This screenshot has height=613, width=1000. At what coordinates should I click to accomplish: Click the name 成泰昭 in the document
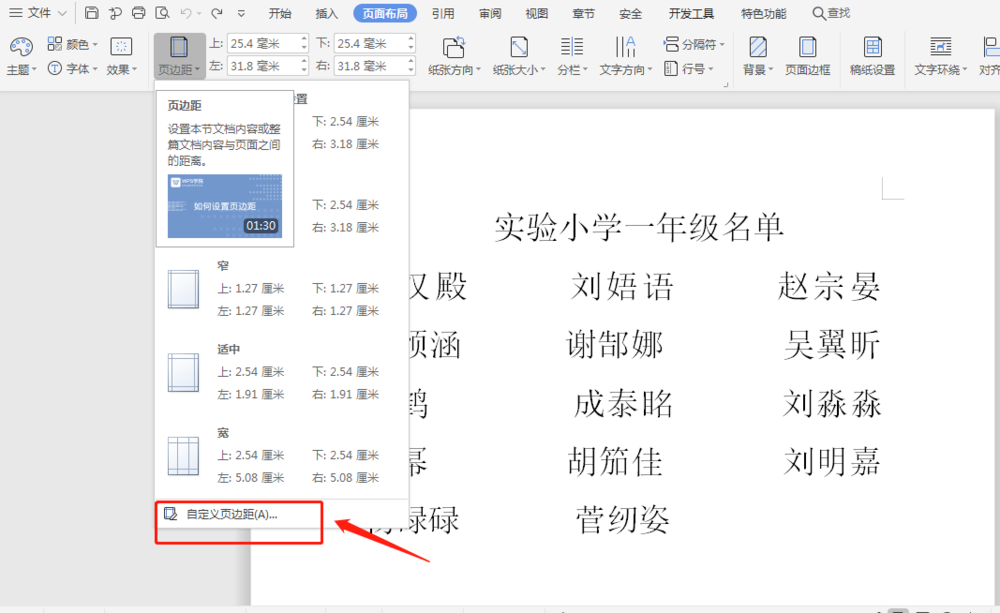click(623, 403)
